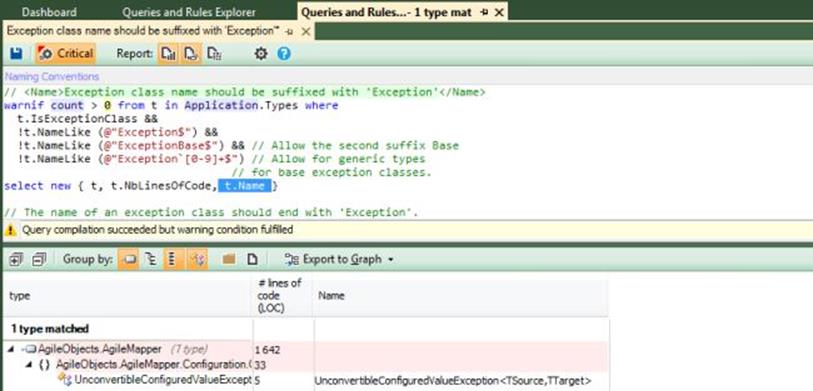Click the 1 642 lines of code cell
The height and width of the screenshot is (391, 813).
268,350
